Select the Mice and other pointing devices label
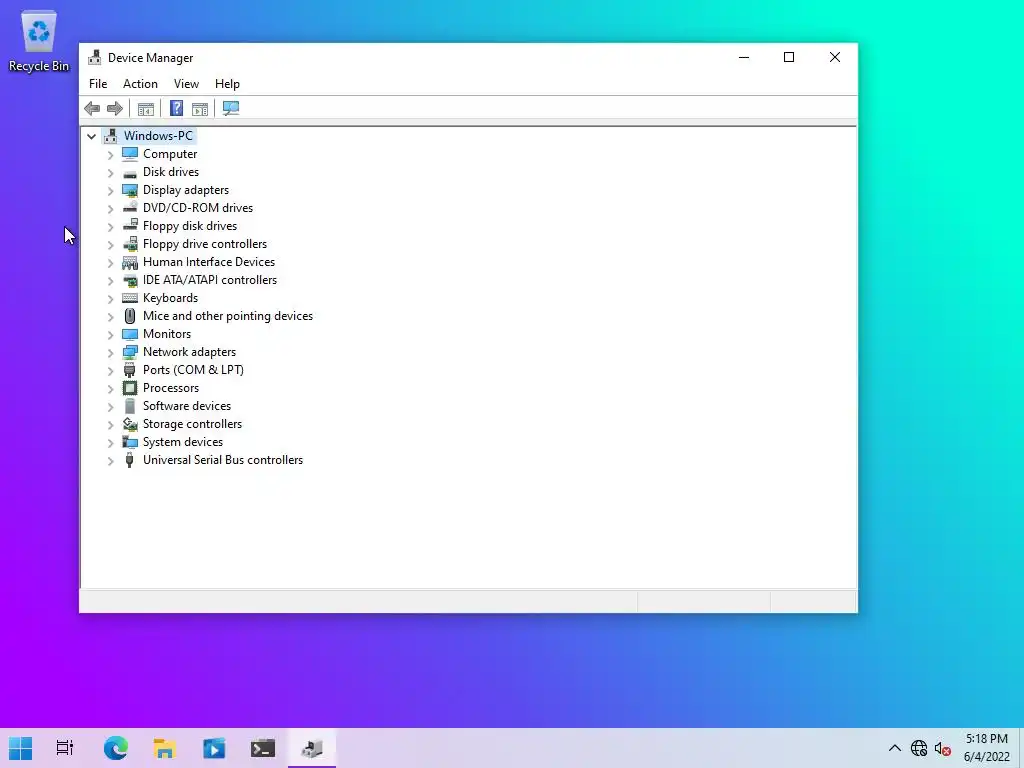Screen dimensions: 1024x768 (x=228, y=316)
